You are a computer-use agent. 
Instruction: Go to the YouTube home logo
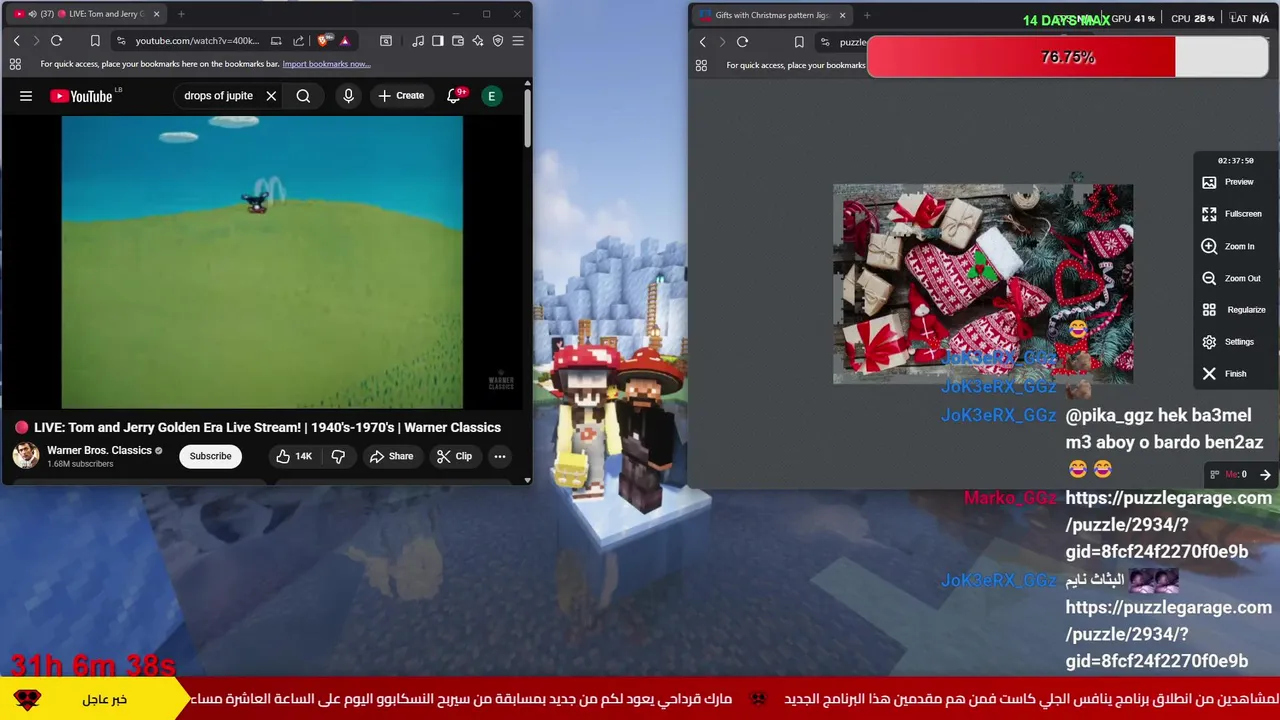[84, 96]
